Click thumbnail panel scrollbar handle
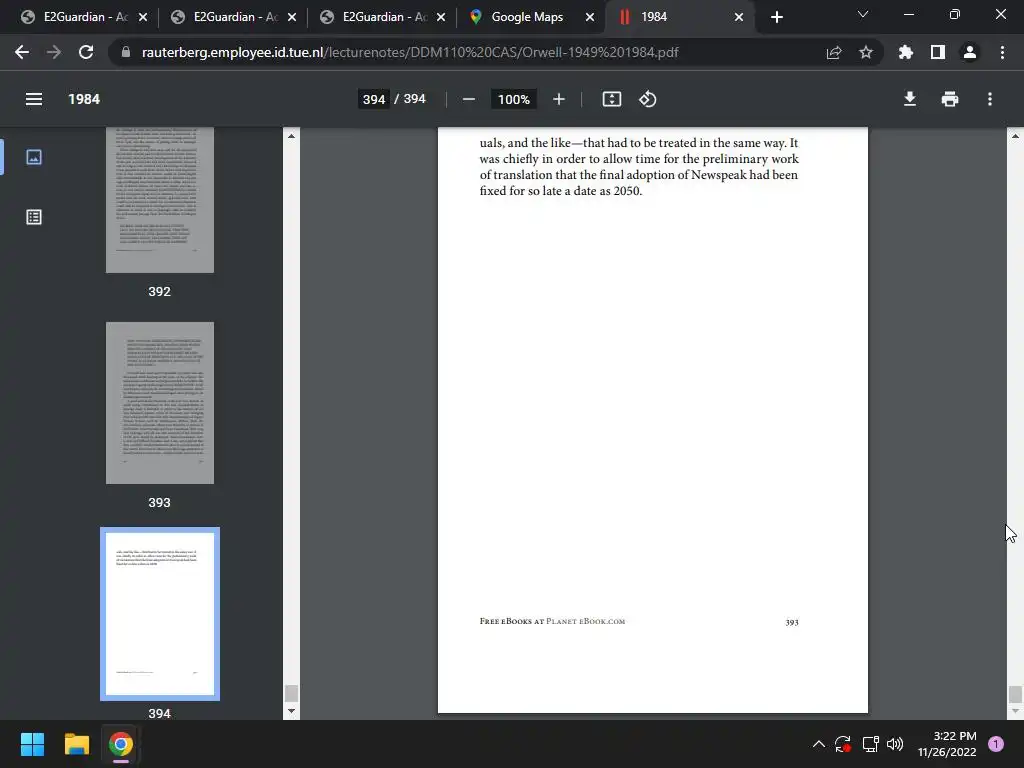The image size is (1024, 768). pyautogui.click(x=291, y=693)
